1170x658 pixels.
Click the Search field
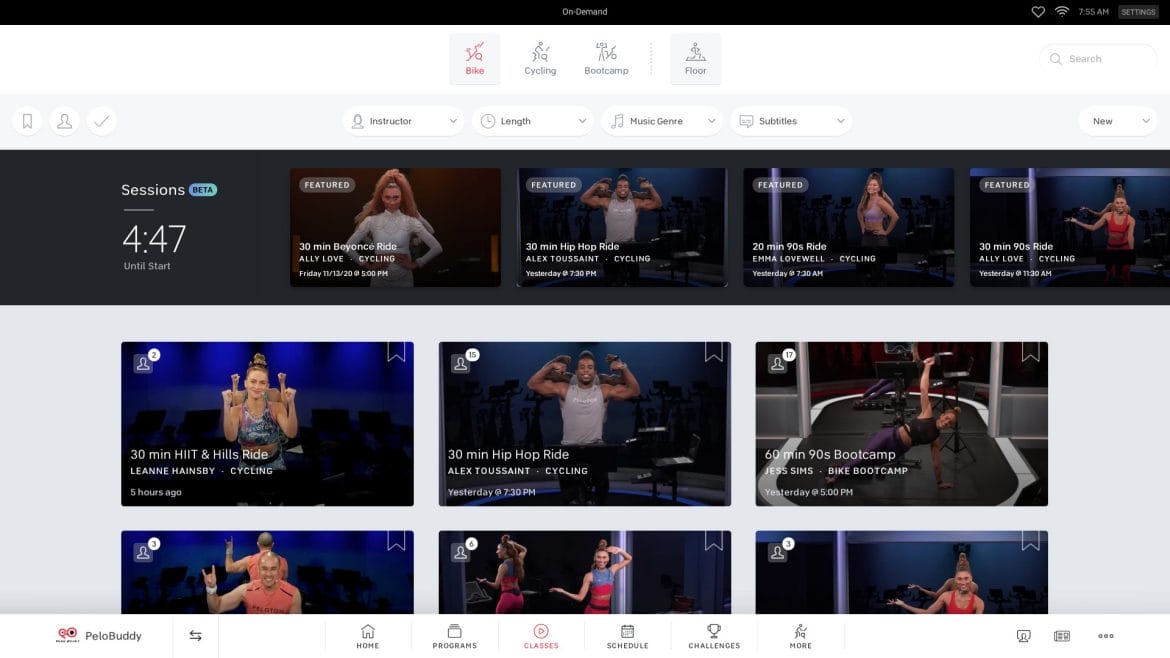click(1098, 59)
